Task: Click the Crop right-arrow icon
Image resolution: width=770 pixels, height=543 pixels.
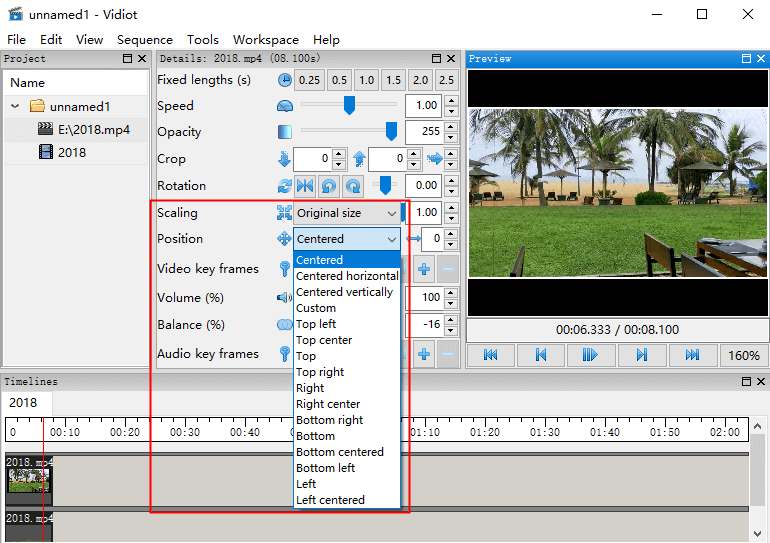Action: [x=435, y=158]
